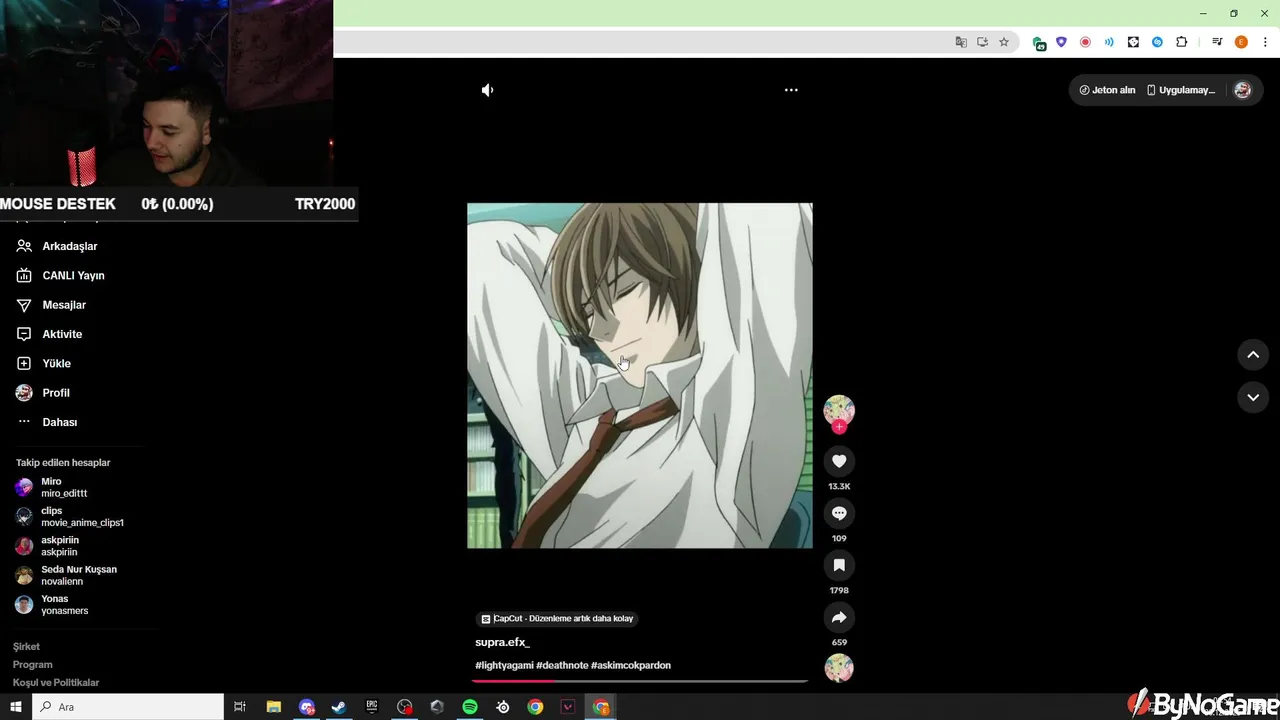Click the install app icon in address bar

pyautogui.click(x=983, y=42)
